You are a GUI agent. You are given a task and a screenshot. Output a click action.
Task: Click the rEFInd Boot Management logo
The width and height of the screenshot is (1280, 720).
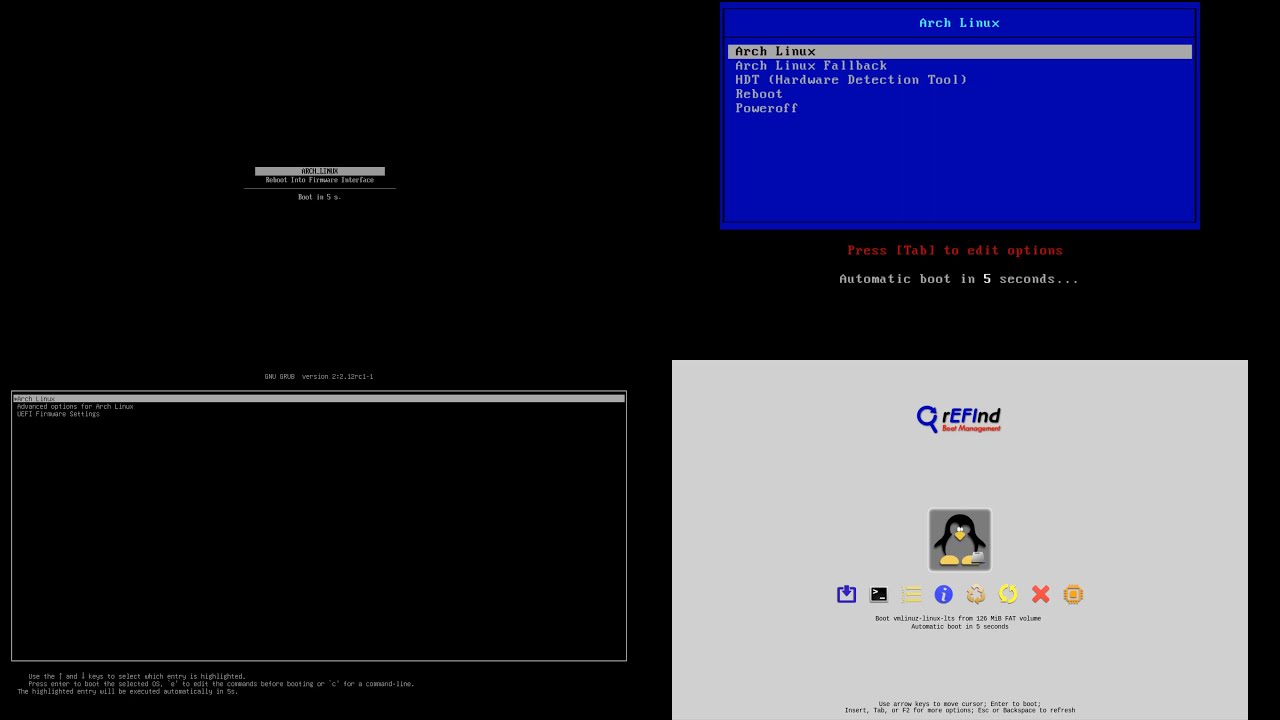(x=959, y=418)
